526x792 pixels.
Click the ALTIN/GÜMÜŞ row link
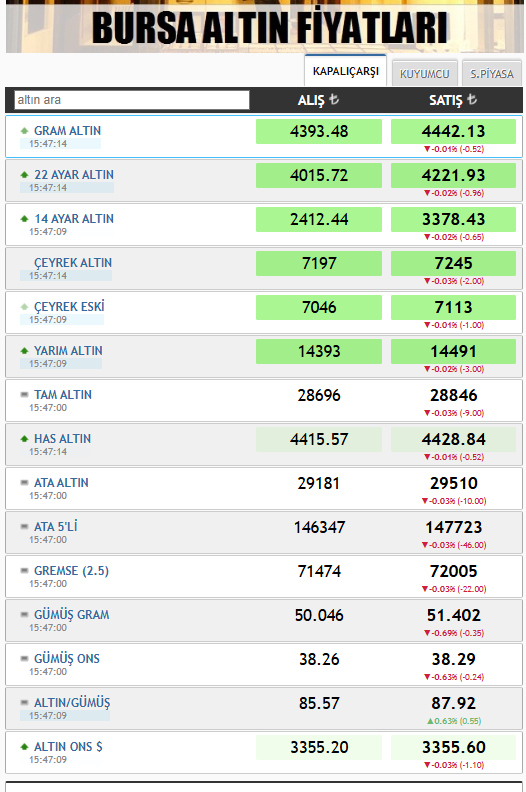72,703
